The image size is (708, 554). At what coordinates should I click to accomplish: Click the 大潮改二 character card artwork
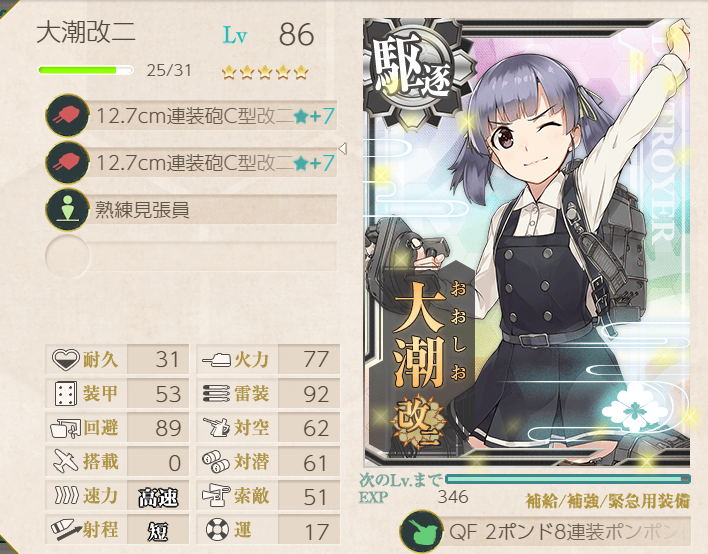coord(526,243)
